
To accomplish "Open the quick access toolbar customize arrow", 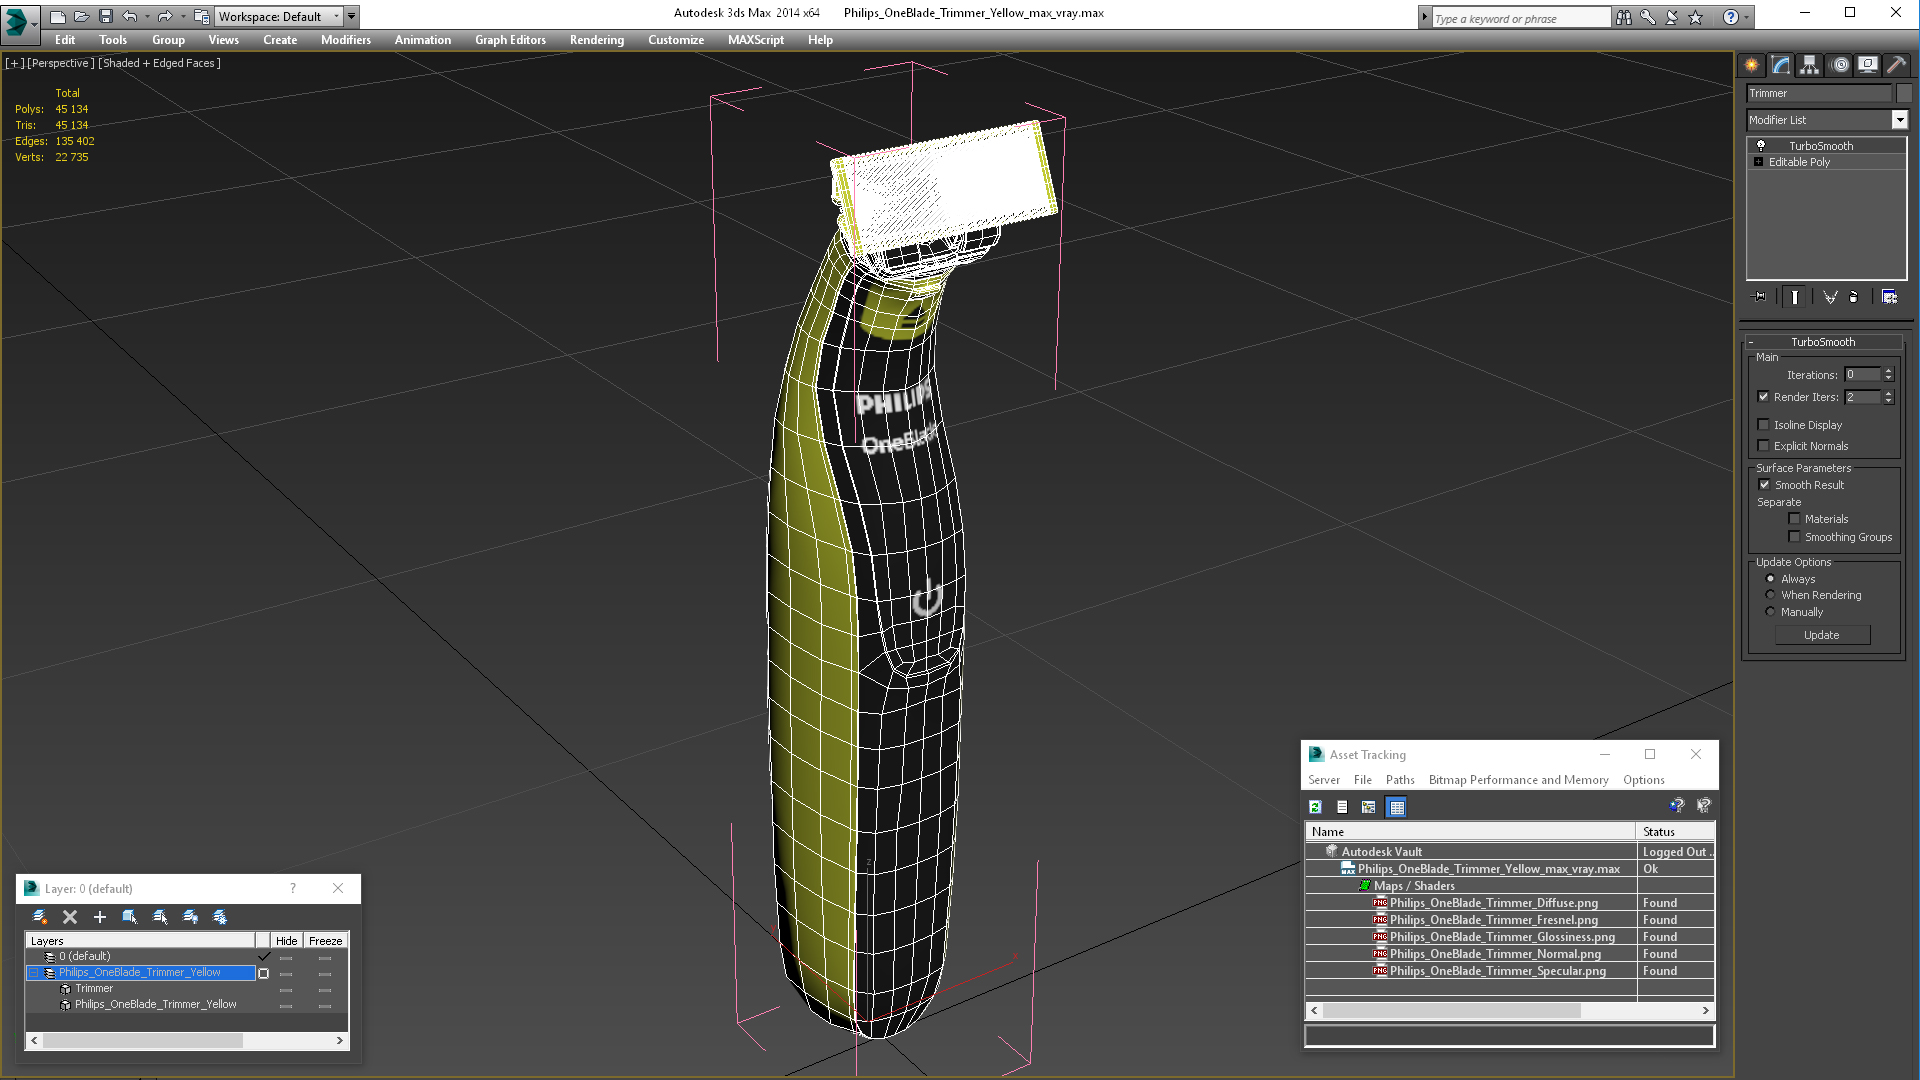I will [352, 16].
